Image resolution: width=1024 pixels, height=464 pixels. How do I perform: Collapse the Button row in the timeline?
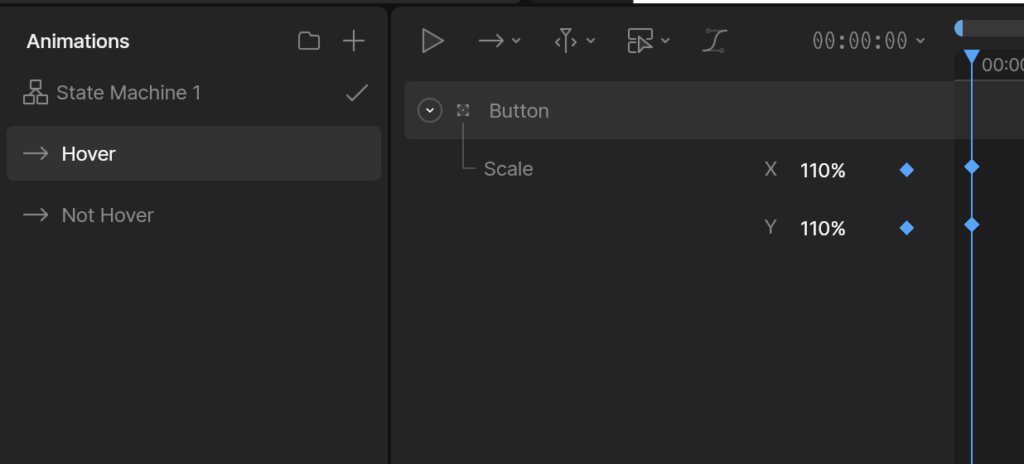[430, 111]
